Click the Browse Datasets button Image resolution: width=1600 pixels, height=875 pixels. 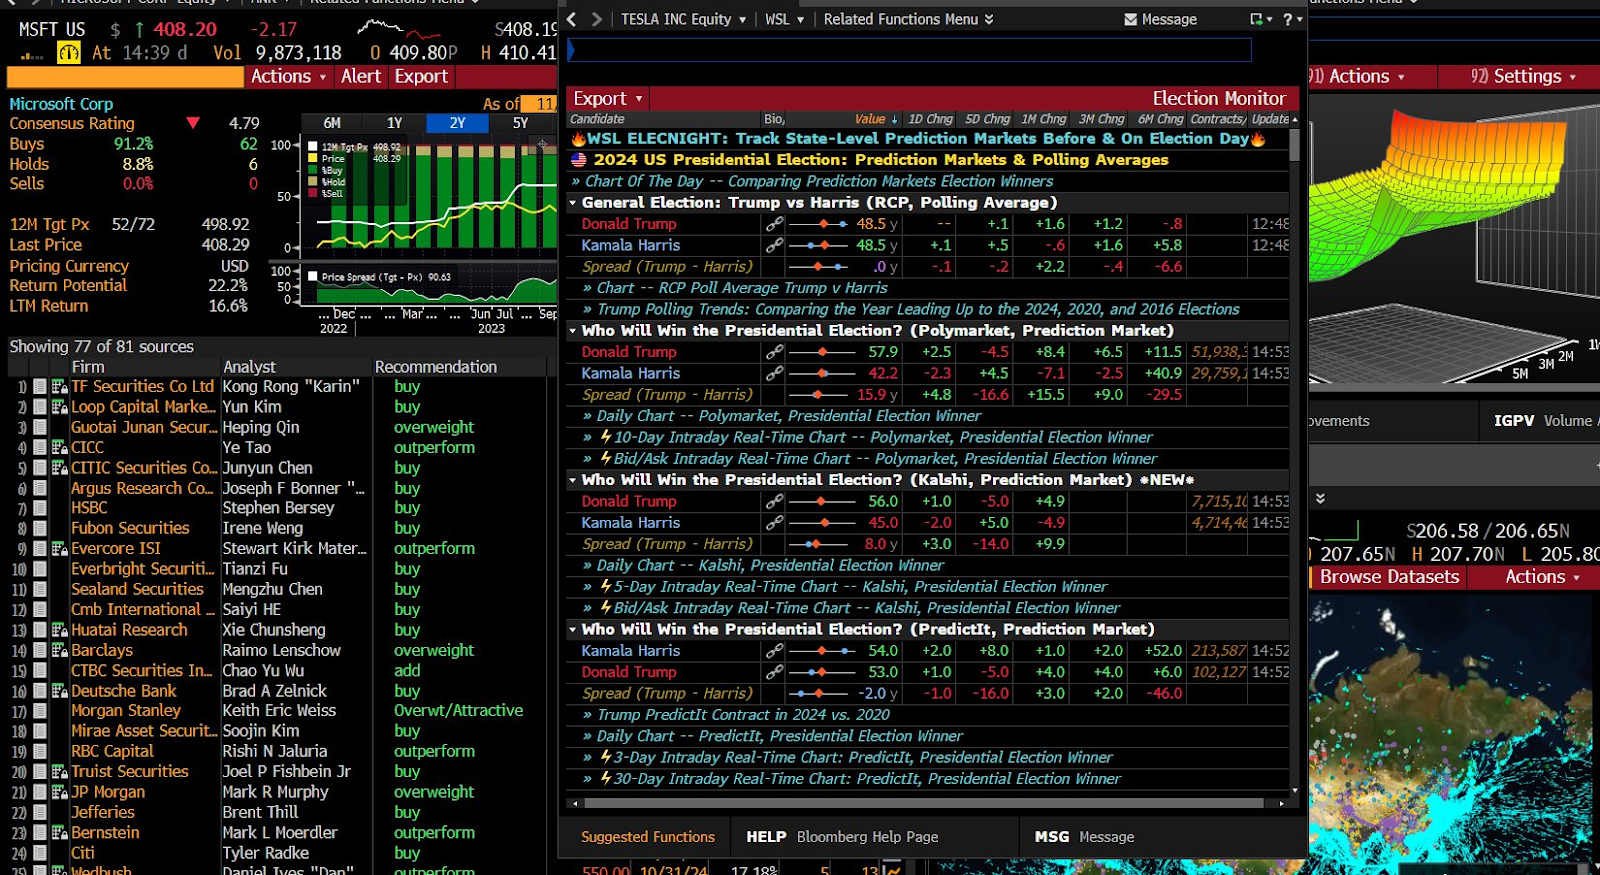(1389, 577)
